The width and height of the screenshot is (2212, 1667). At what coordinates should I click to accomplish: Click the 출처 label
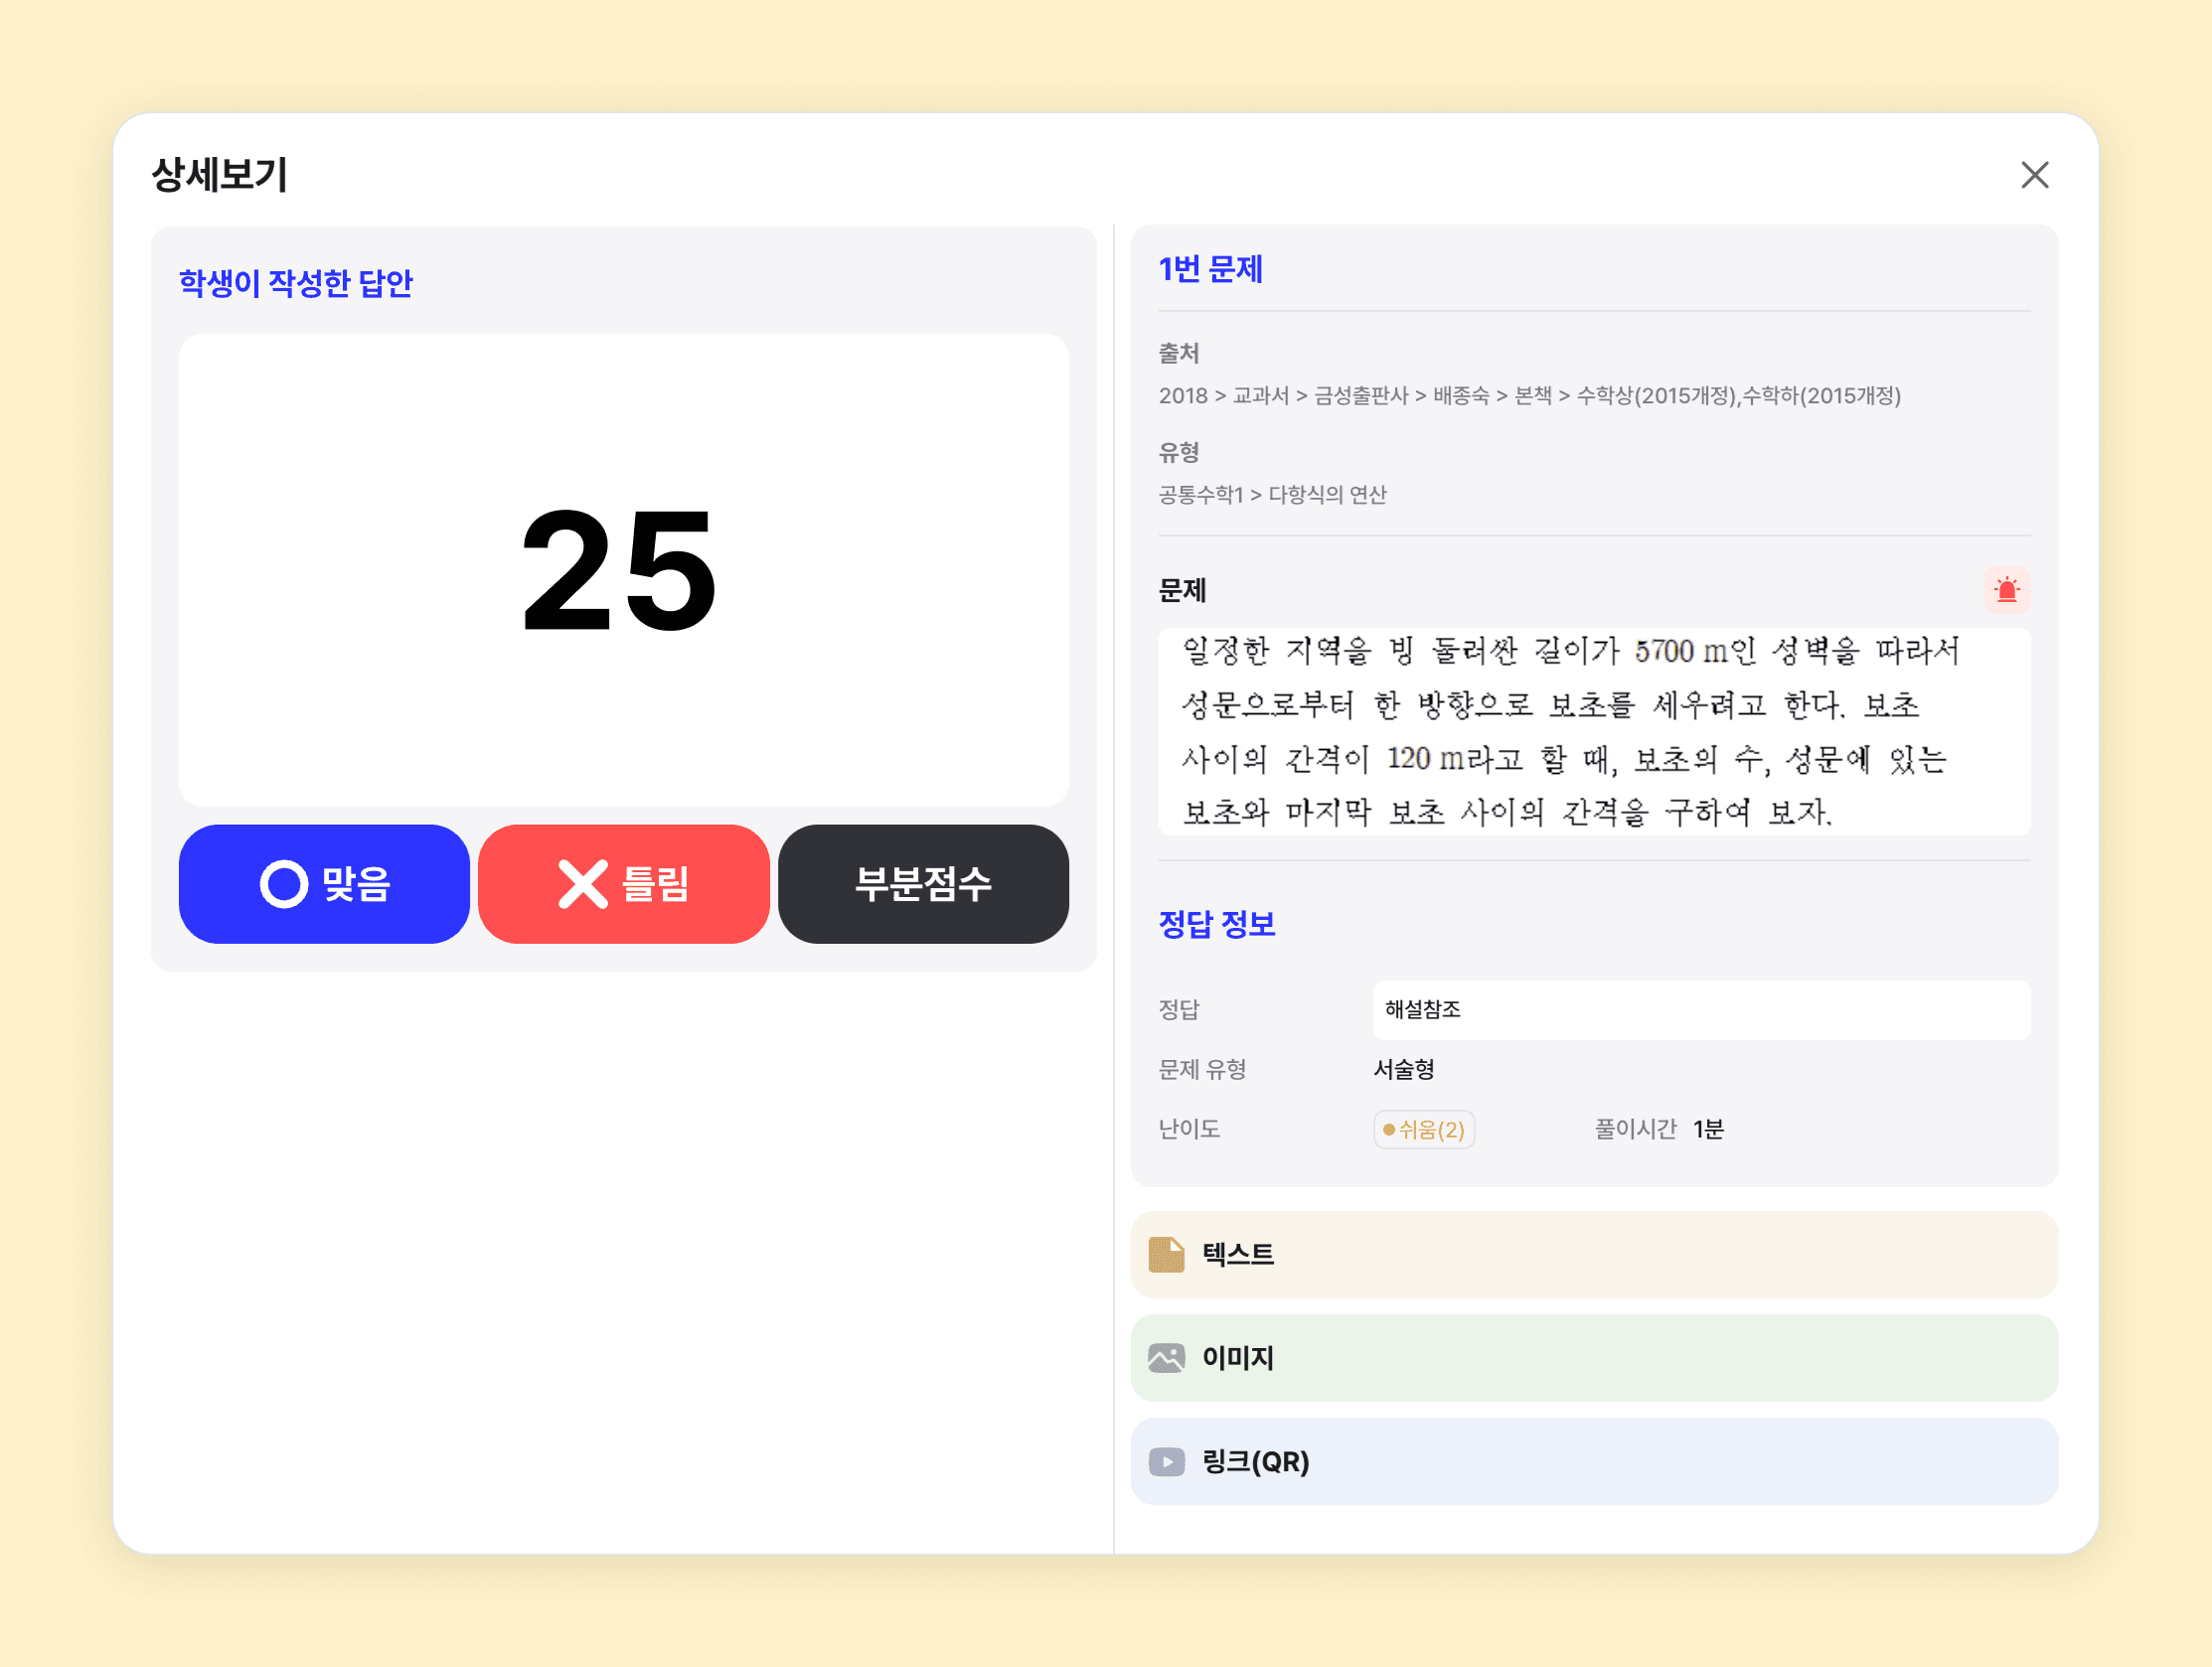(x=1178, y=353)
